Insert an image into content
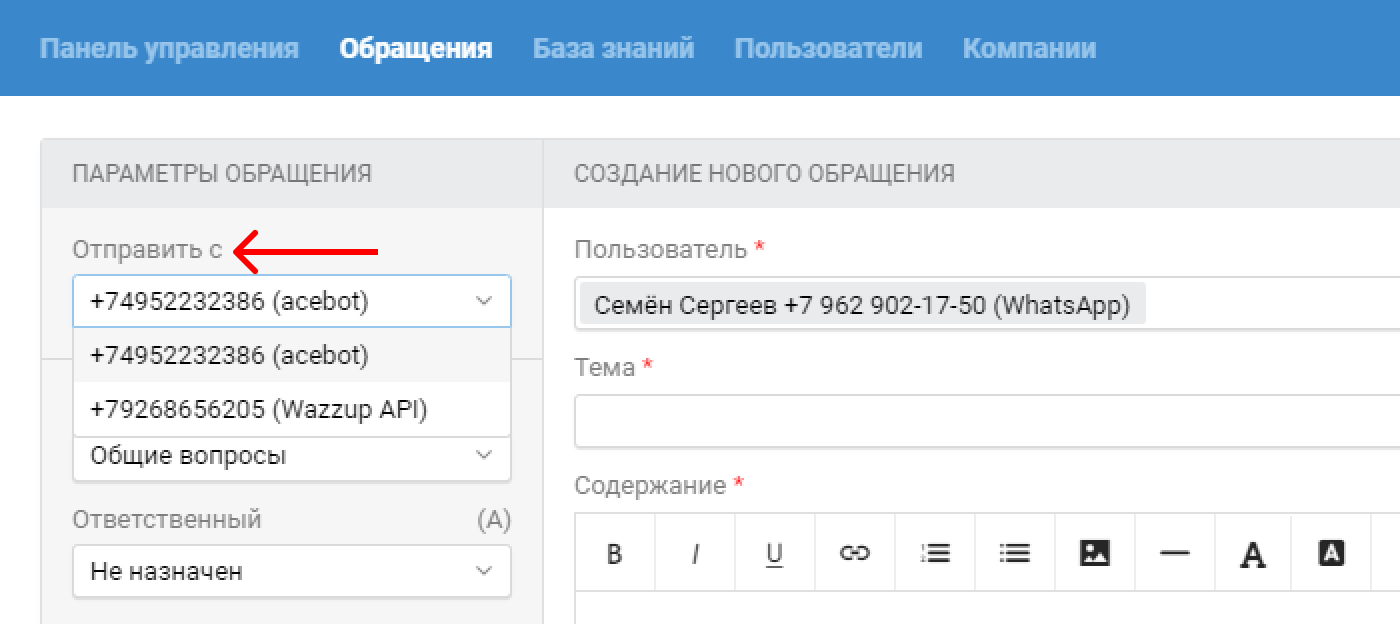The height and width of the screenshot is (624, 1400). pyautogui.click(x=1095, y=553)
